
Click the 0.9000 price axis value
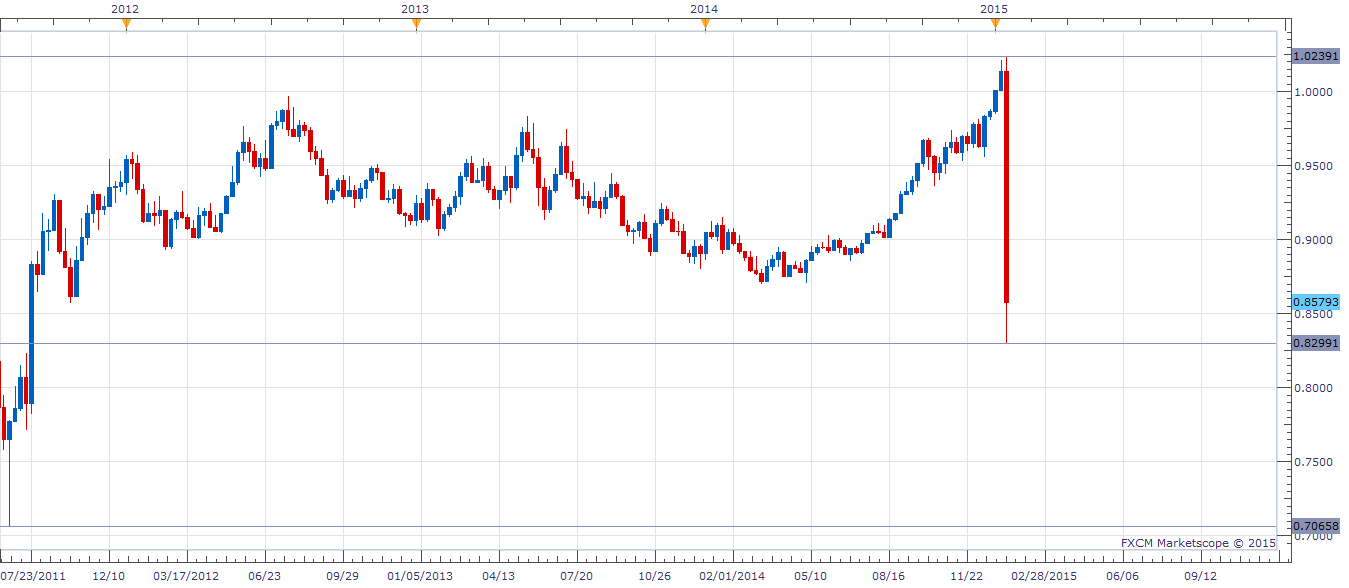pos(1313,240)
